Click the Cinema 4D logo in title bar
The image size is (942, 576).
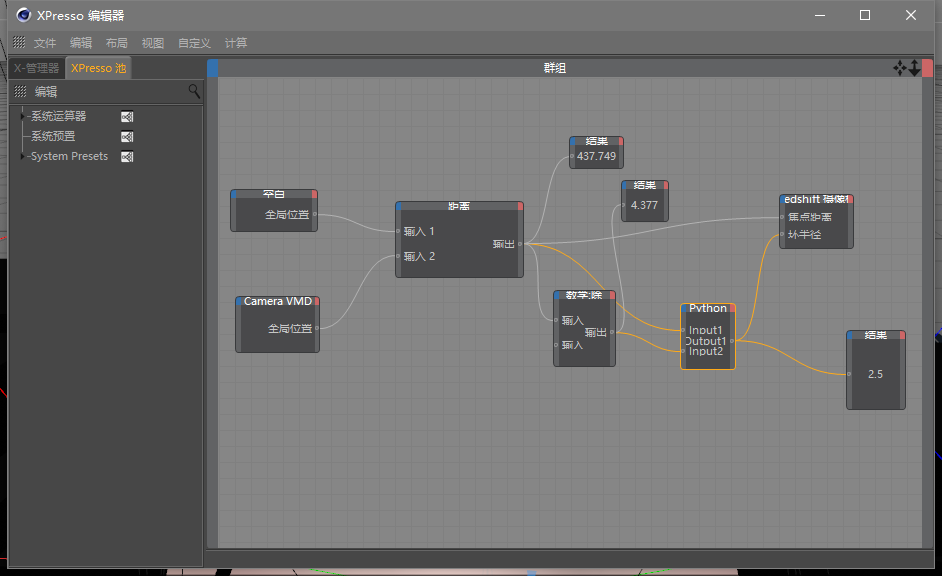23,15
